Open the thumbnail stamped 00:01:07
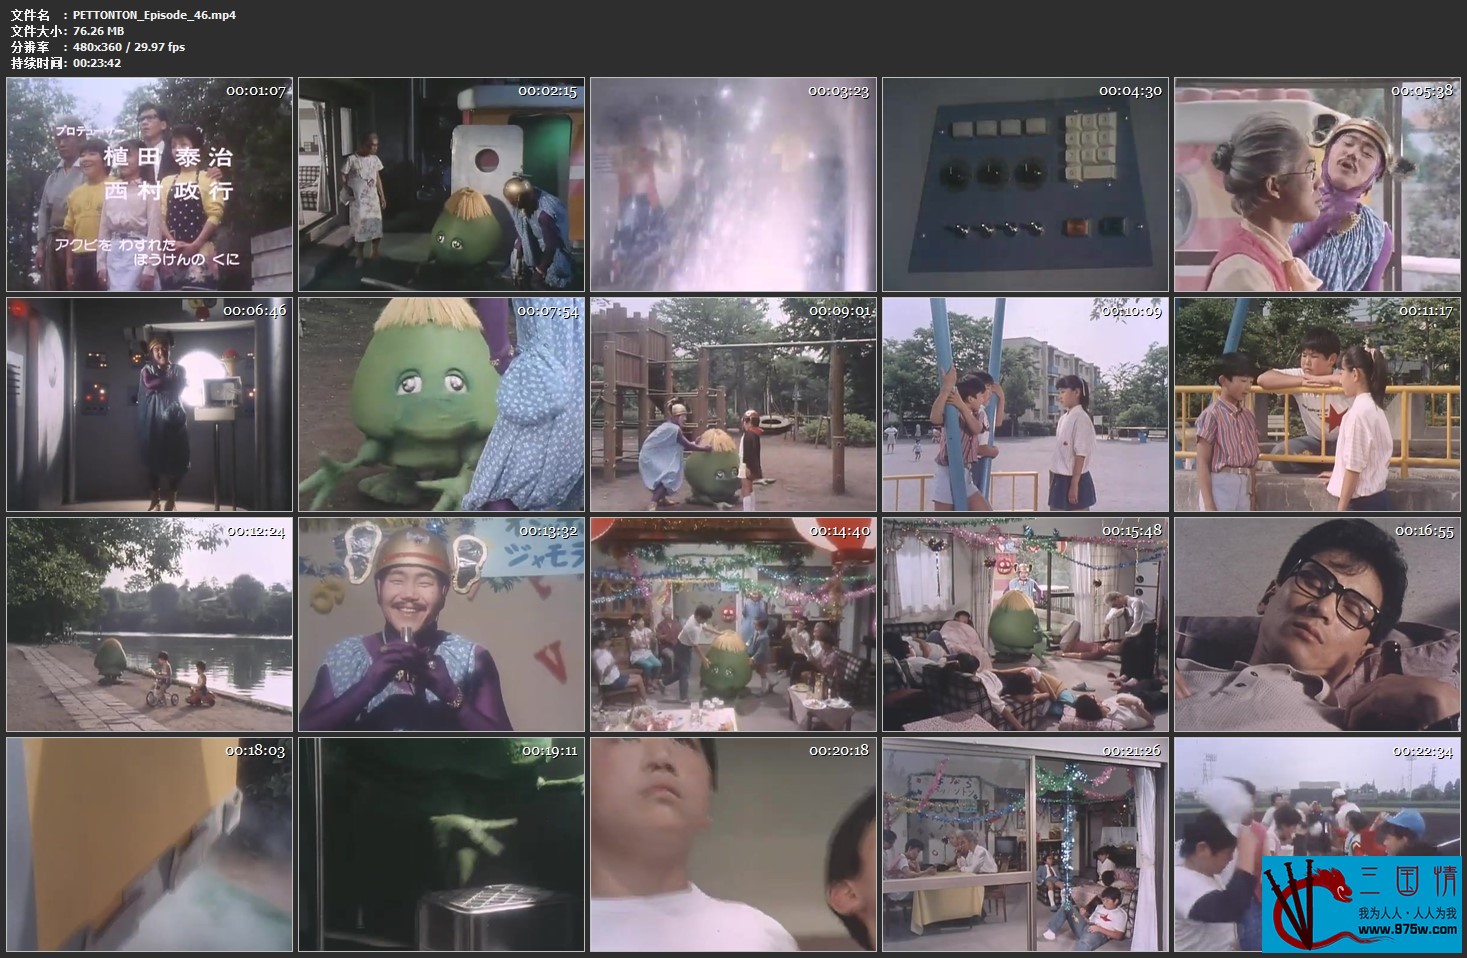Image resolution: width=1467 pixels, height=958 pixels. (x=150, y=185)
